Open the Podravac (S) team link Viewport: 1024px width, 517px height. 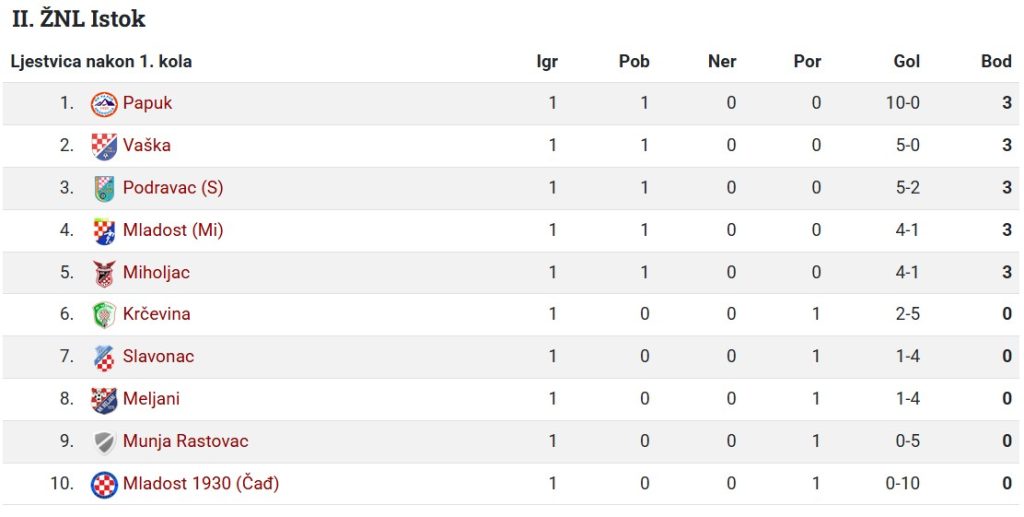pos(173,188)
